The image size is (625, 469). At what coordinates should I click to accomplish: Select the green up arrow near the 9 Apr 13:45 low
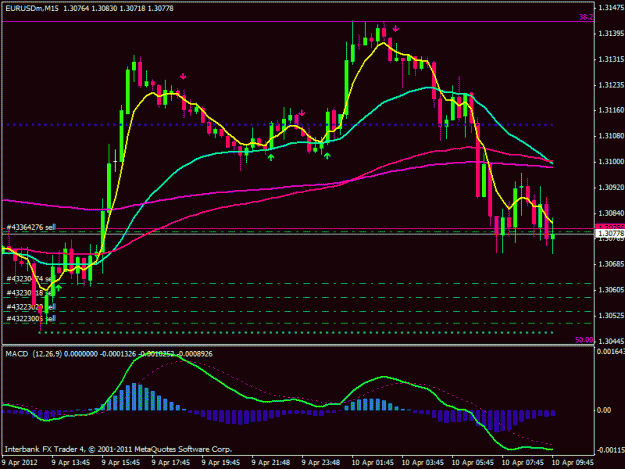[59, 288]
